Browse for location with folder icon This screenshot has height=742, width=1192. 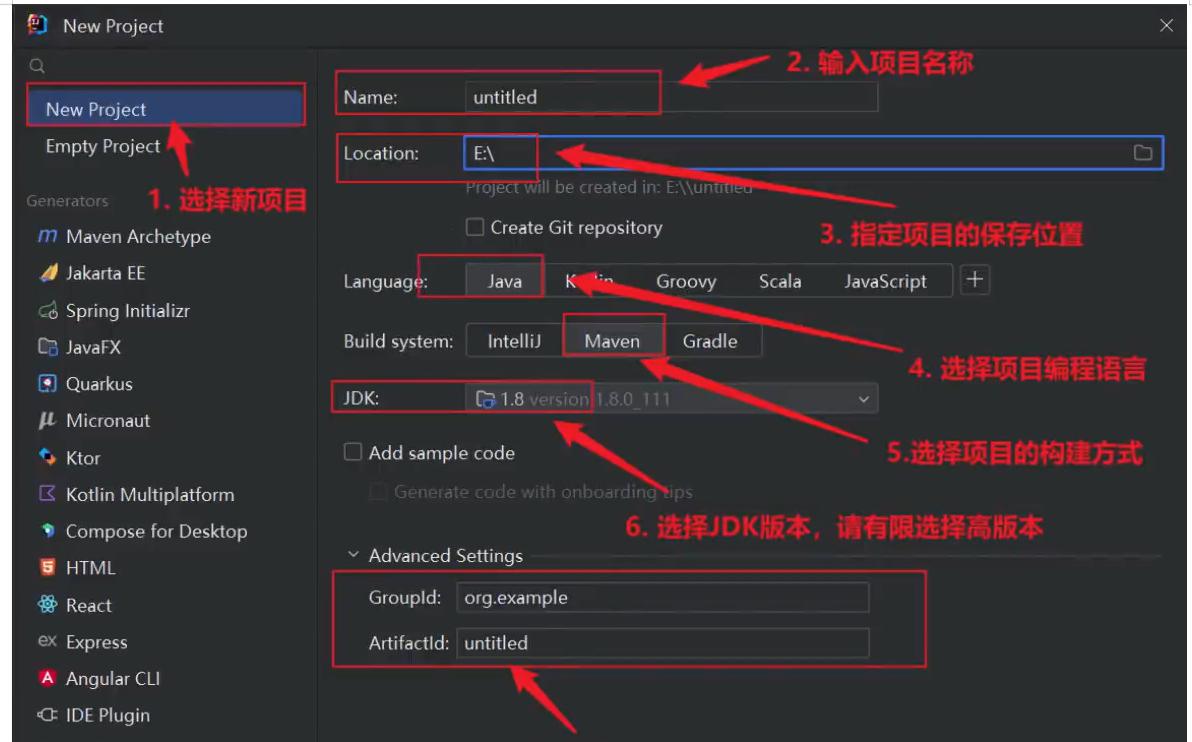click(x=1143, y=153)
